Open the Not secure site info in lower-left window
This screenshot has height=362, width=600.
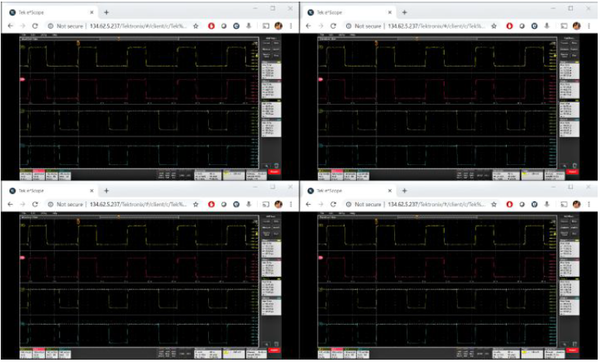pos(65,204)
